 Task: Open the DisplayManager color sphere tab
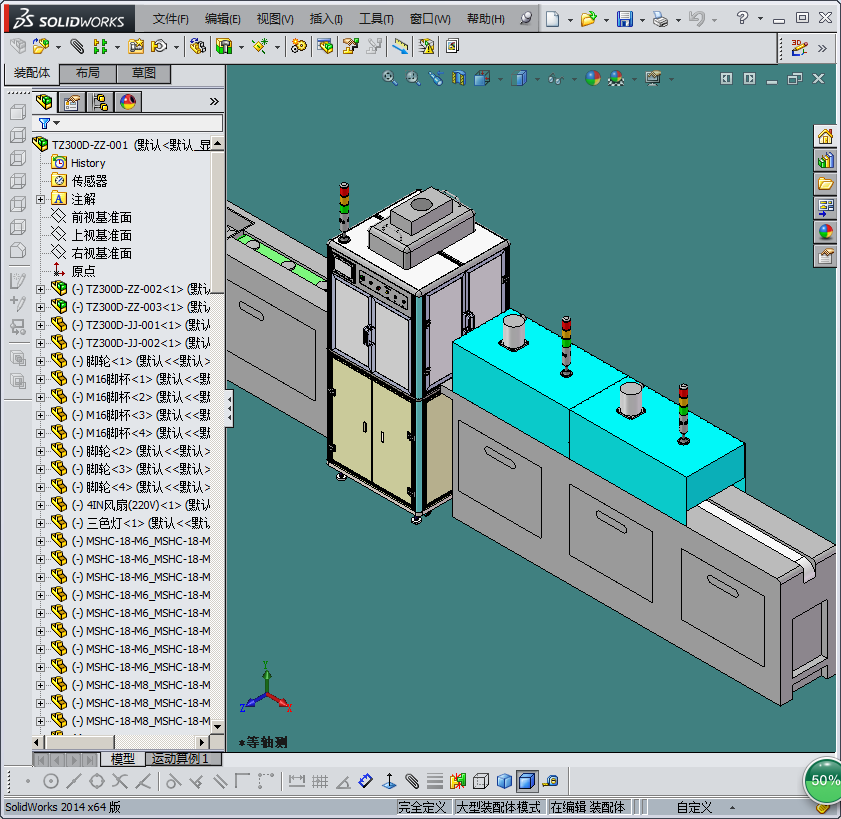click(128, 102)
